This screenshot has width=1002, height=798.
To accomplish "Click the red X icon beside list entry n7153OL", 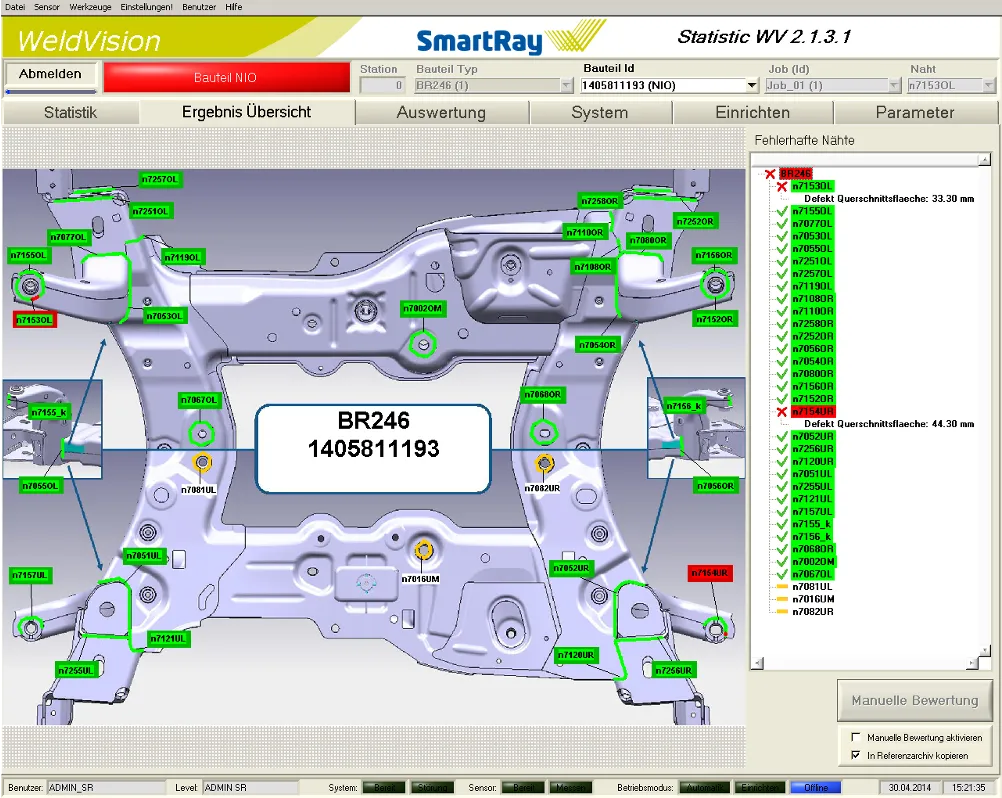I will [x=782, y=187].
